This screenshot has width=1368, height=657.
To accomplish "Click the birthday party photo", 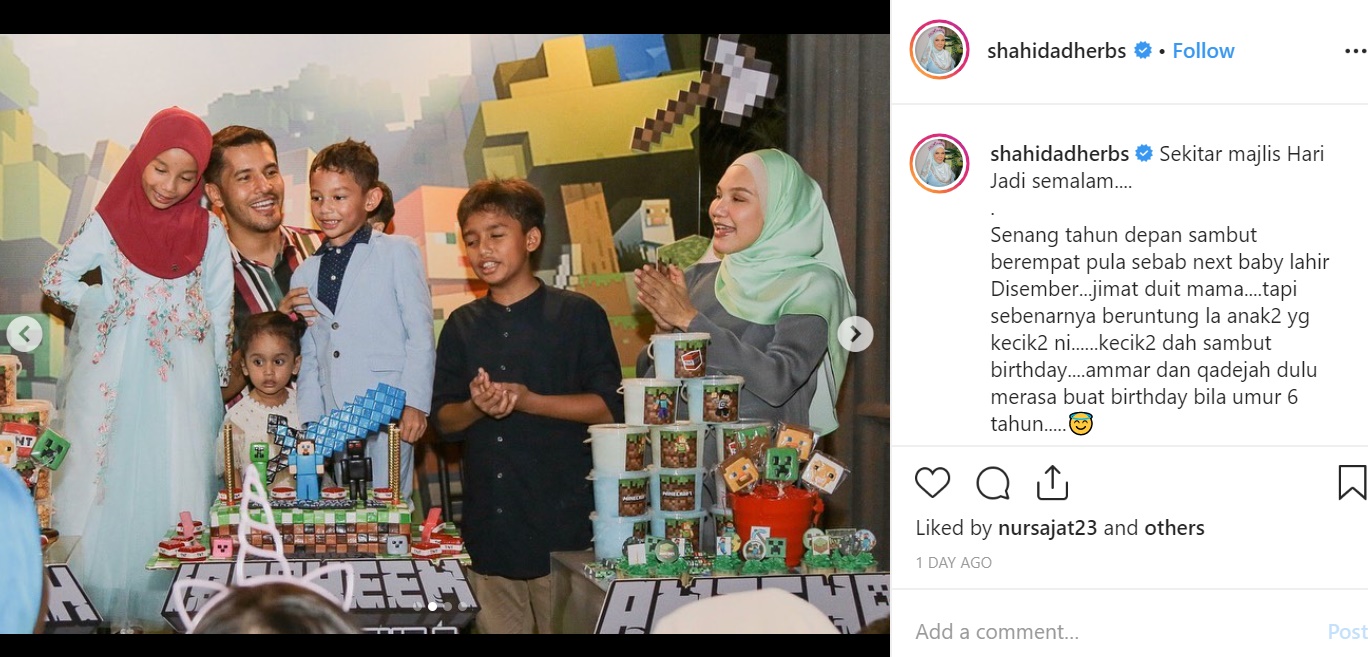I will tap(445, 334).
